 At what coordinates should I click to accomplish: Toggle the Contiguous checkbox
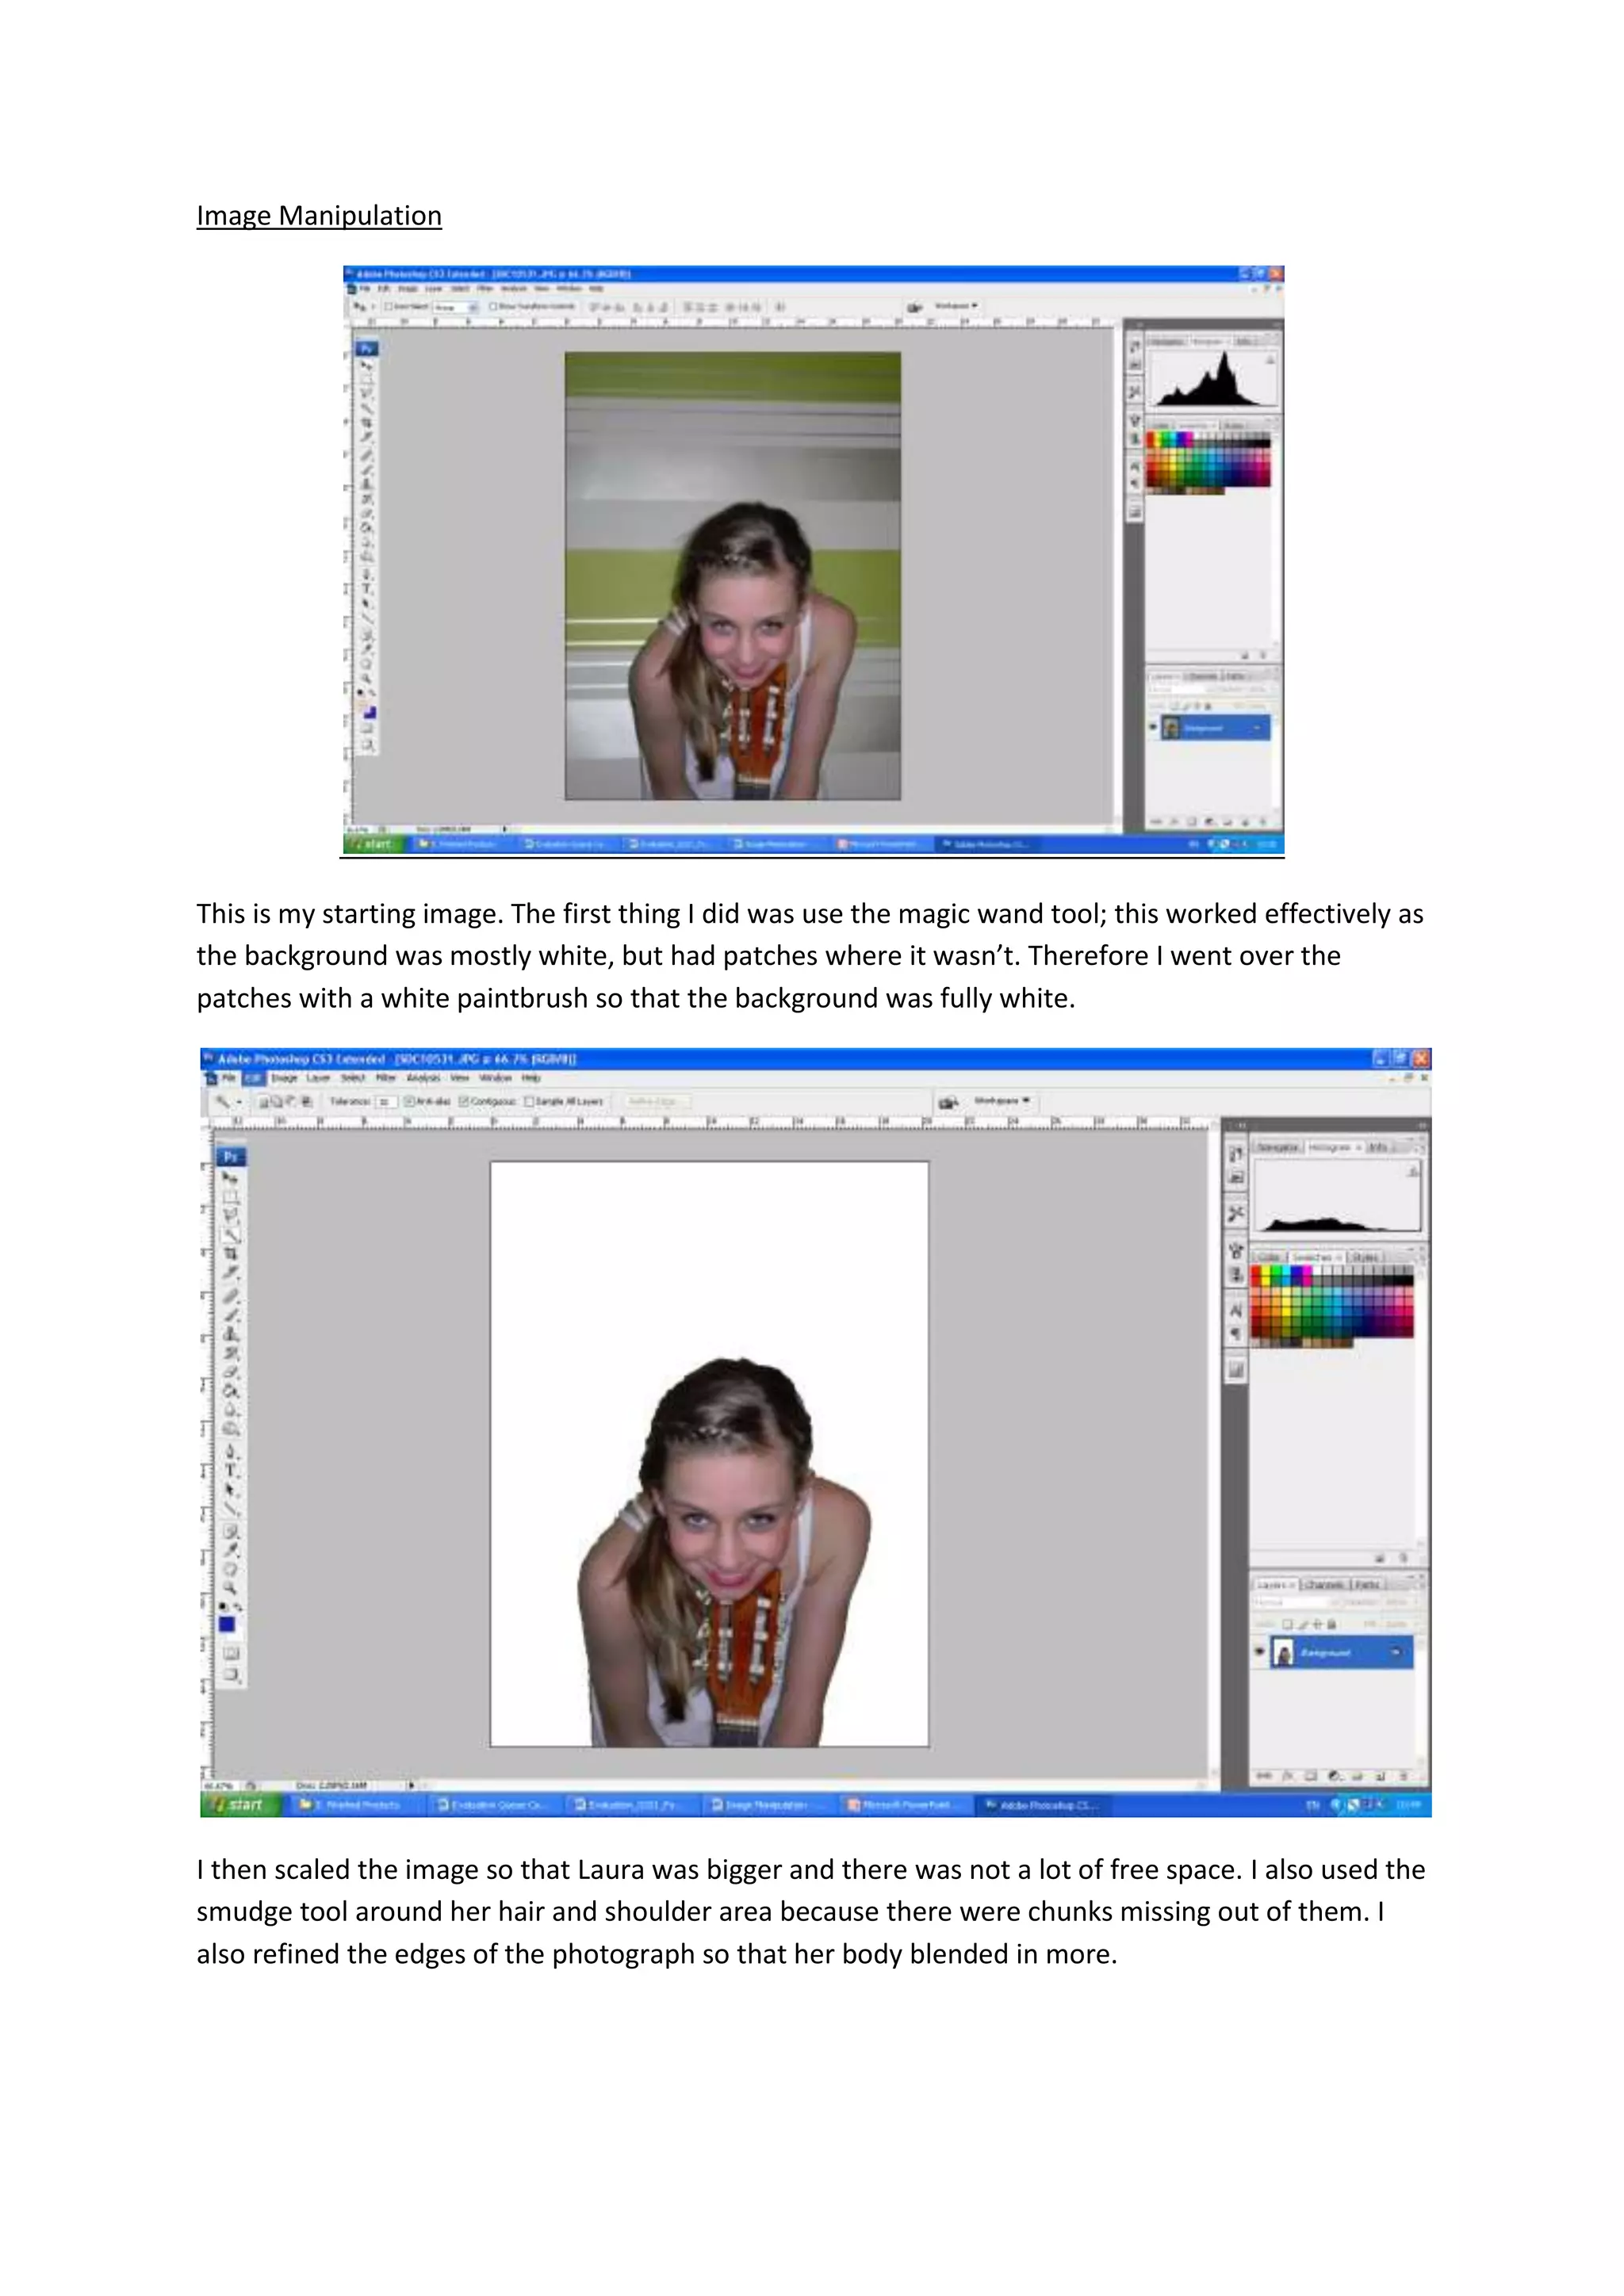(x=464, y=1101)
